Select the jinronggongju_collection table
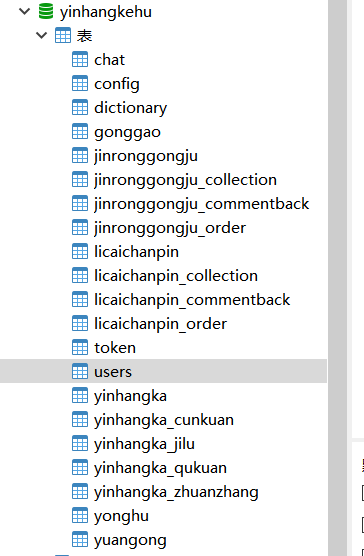This screenshot has height=556, width=364. (185, 180)
